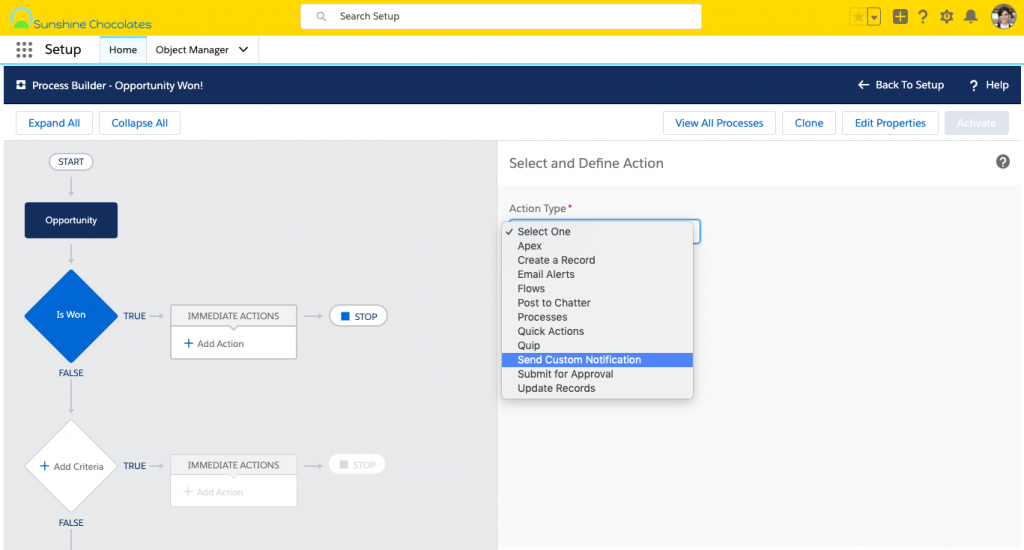Open the notifications bell icon
1024x550 pixels.
pos(970,17)
